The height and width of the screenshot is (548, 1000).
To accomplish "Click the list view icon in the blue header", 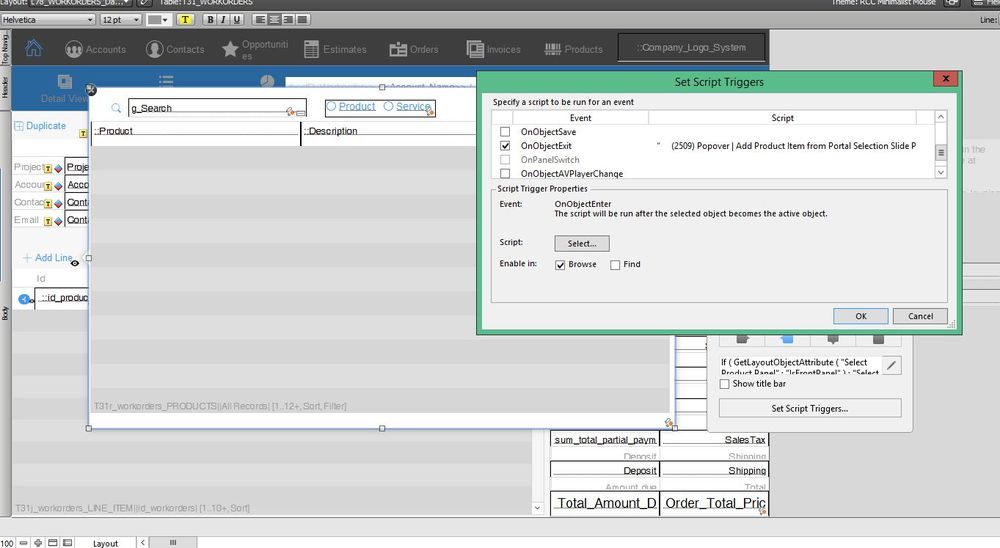I will 166,80.
